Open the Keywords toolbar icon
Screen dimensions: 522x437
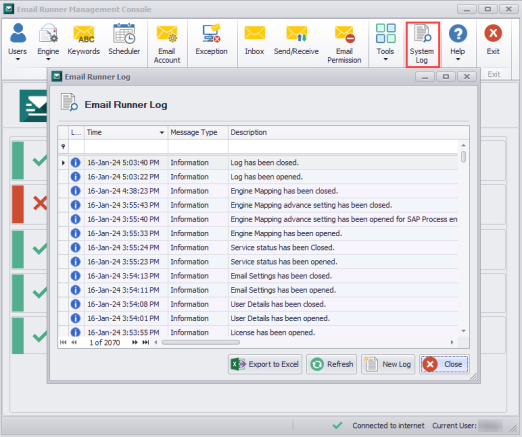84,34
